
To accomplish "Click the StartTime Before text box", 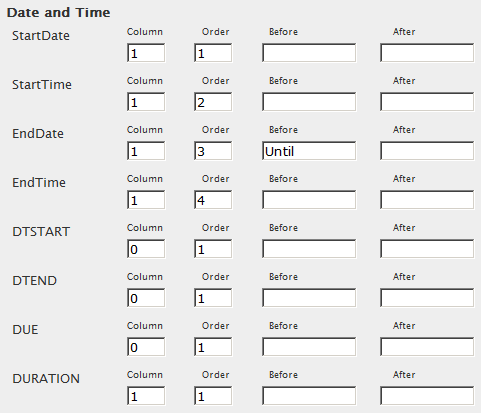I will pos(309,102).
